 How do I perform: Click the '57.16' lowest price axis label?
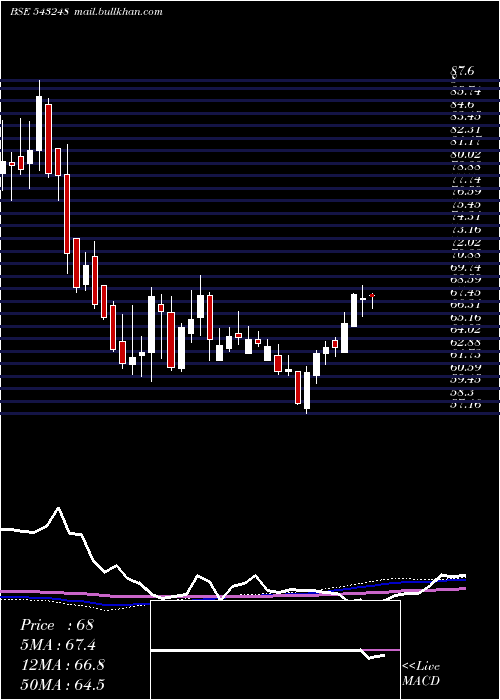pos(466,405)
